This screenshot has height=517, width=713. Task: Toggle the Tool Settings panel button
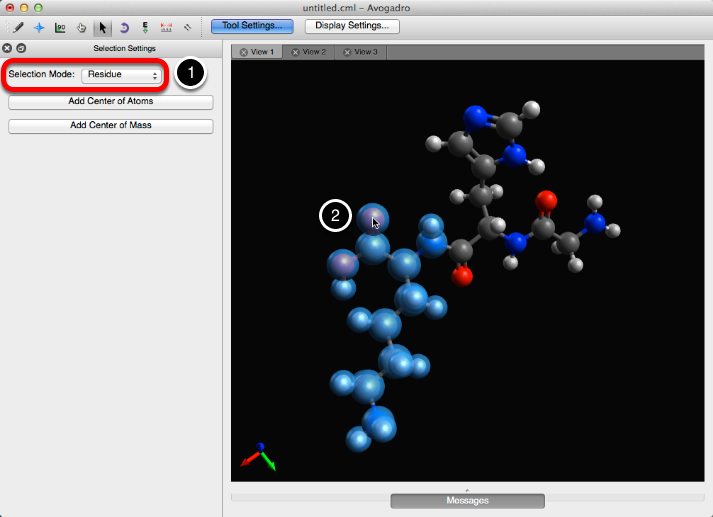[251, 26]
